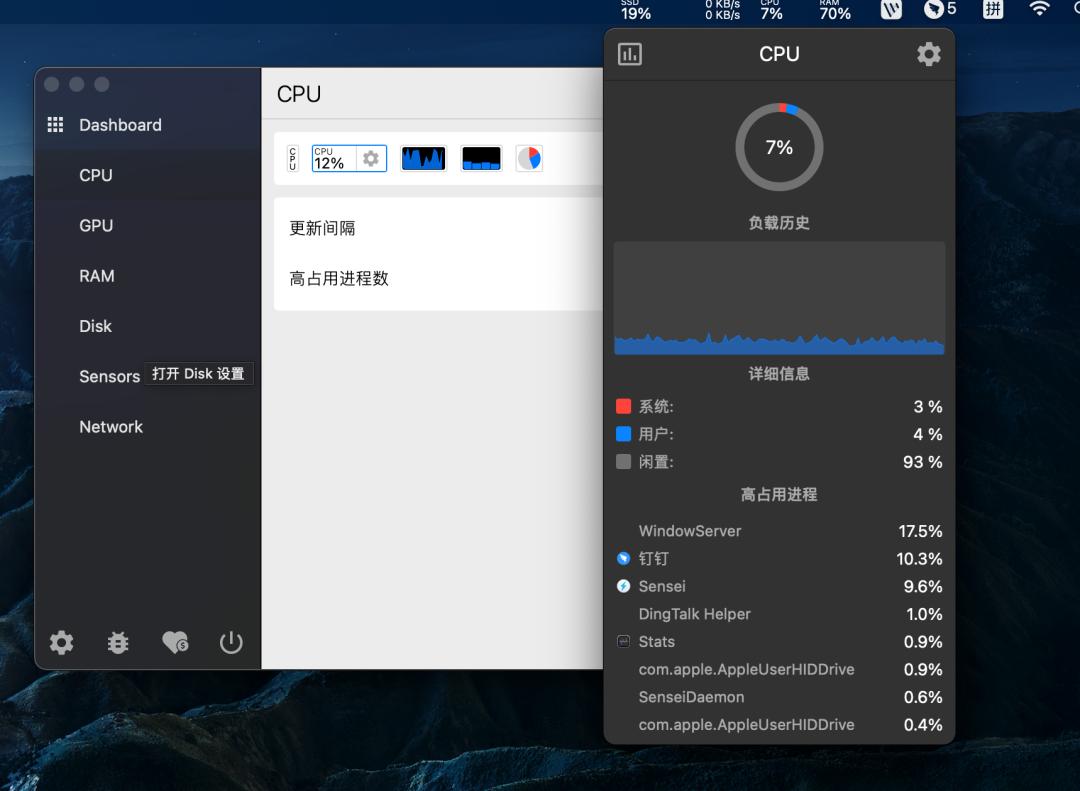This screenshot has height=791, width=1080.
Task: Click the bug report icon in sidebar footer
Action: [x=117, y=643]
